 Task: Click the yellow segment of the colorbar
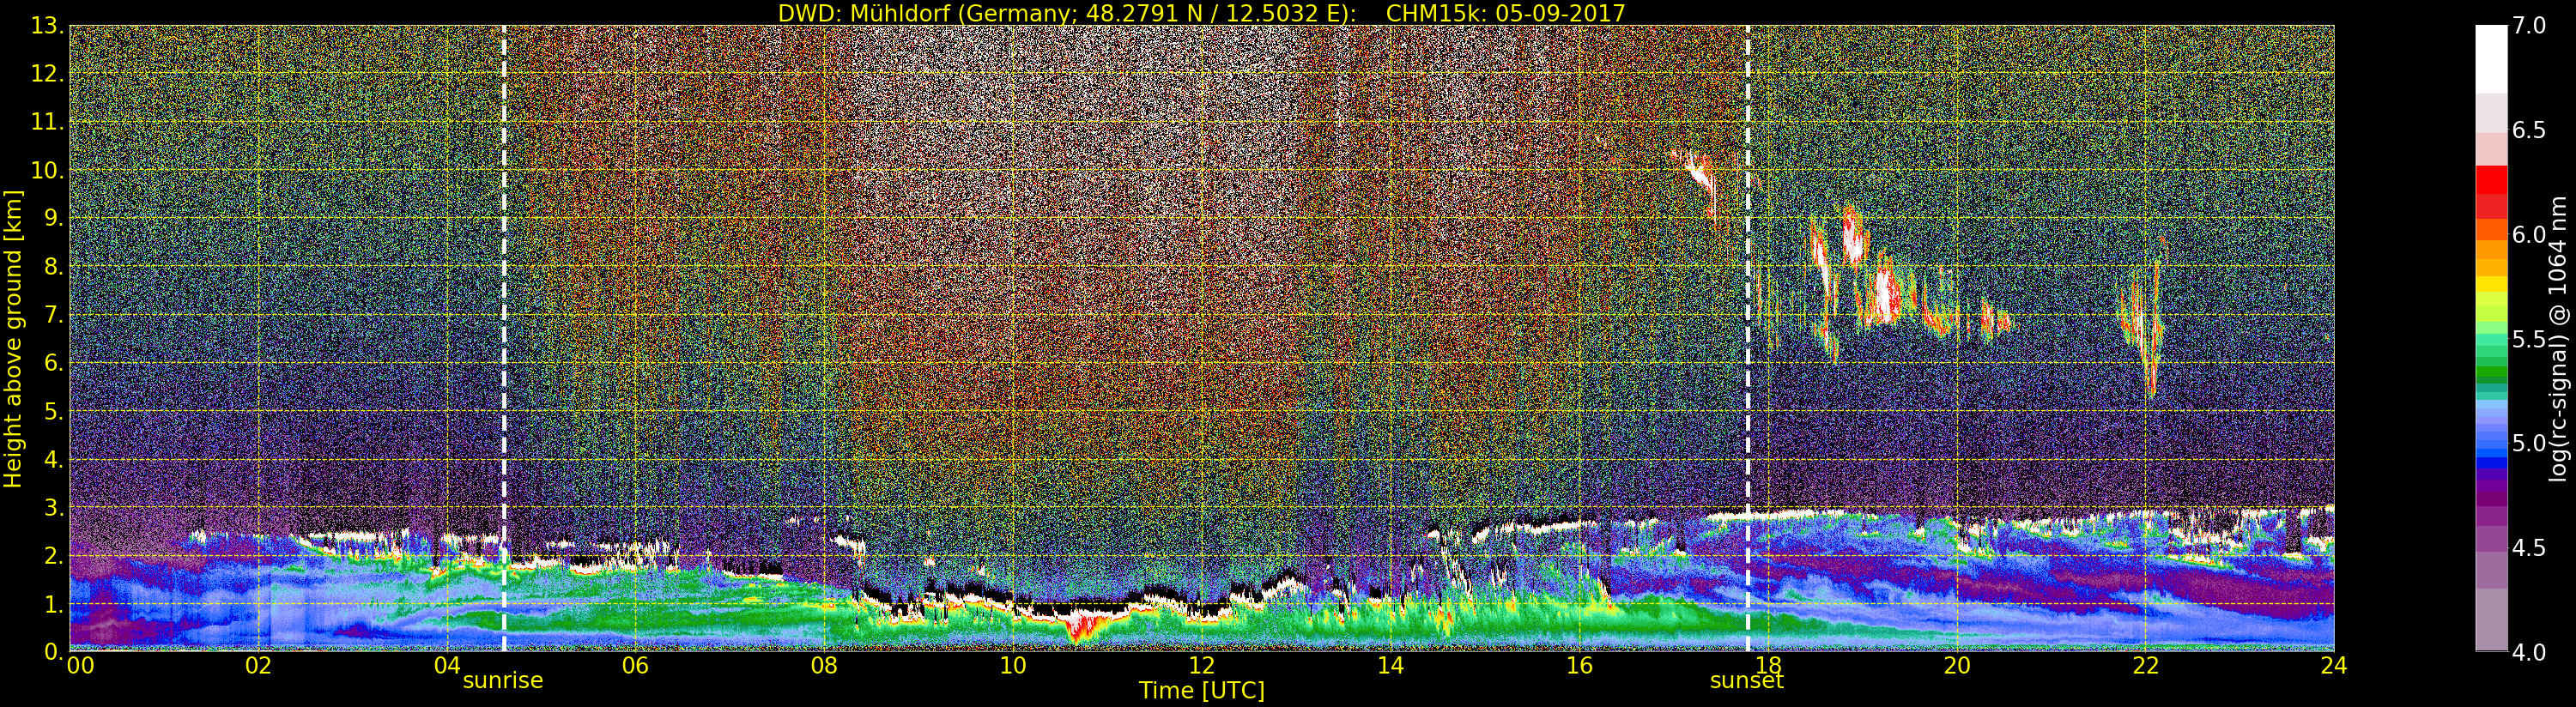click(x=2491, y=284)
